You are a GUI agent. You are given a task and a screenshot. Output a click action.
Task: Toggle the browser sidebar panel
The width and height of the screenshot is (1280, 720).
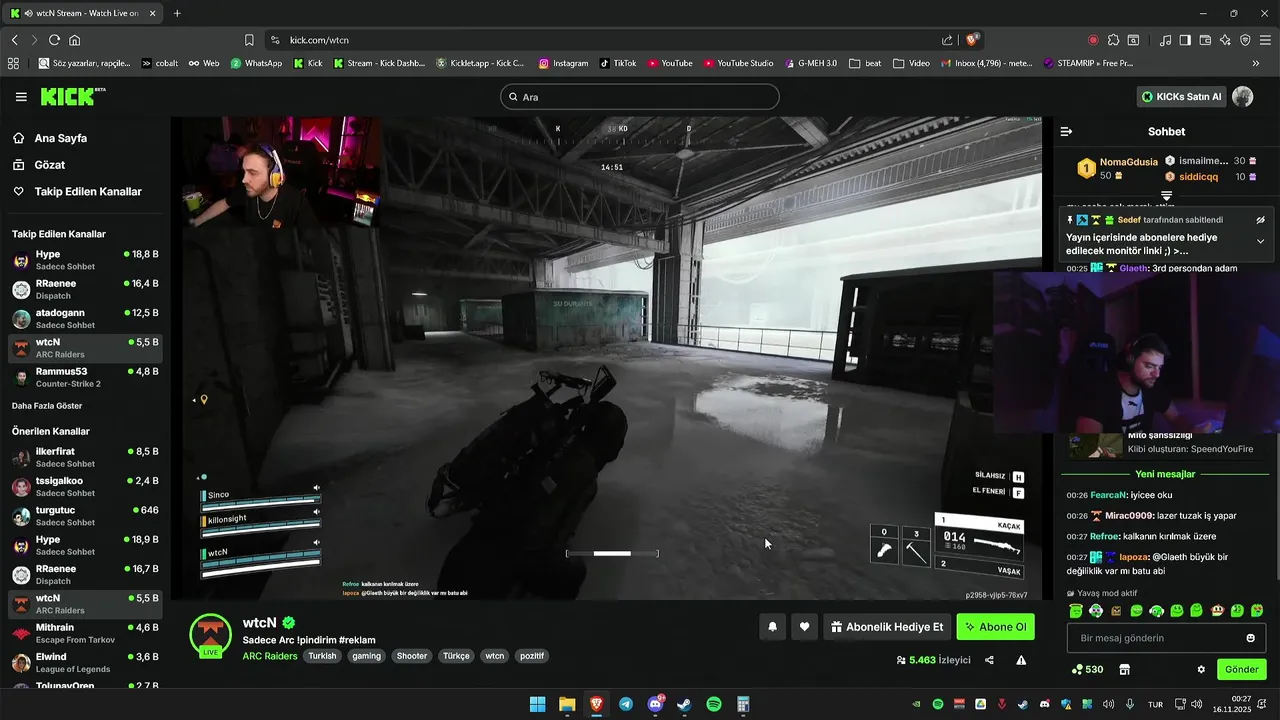(x=1185, y=40)
